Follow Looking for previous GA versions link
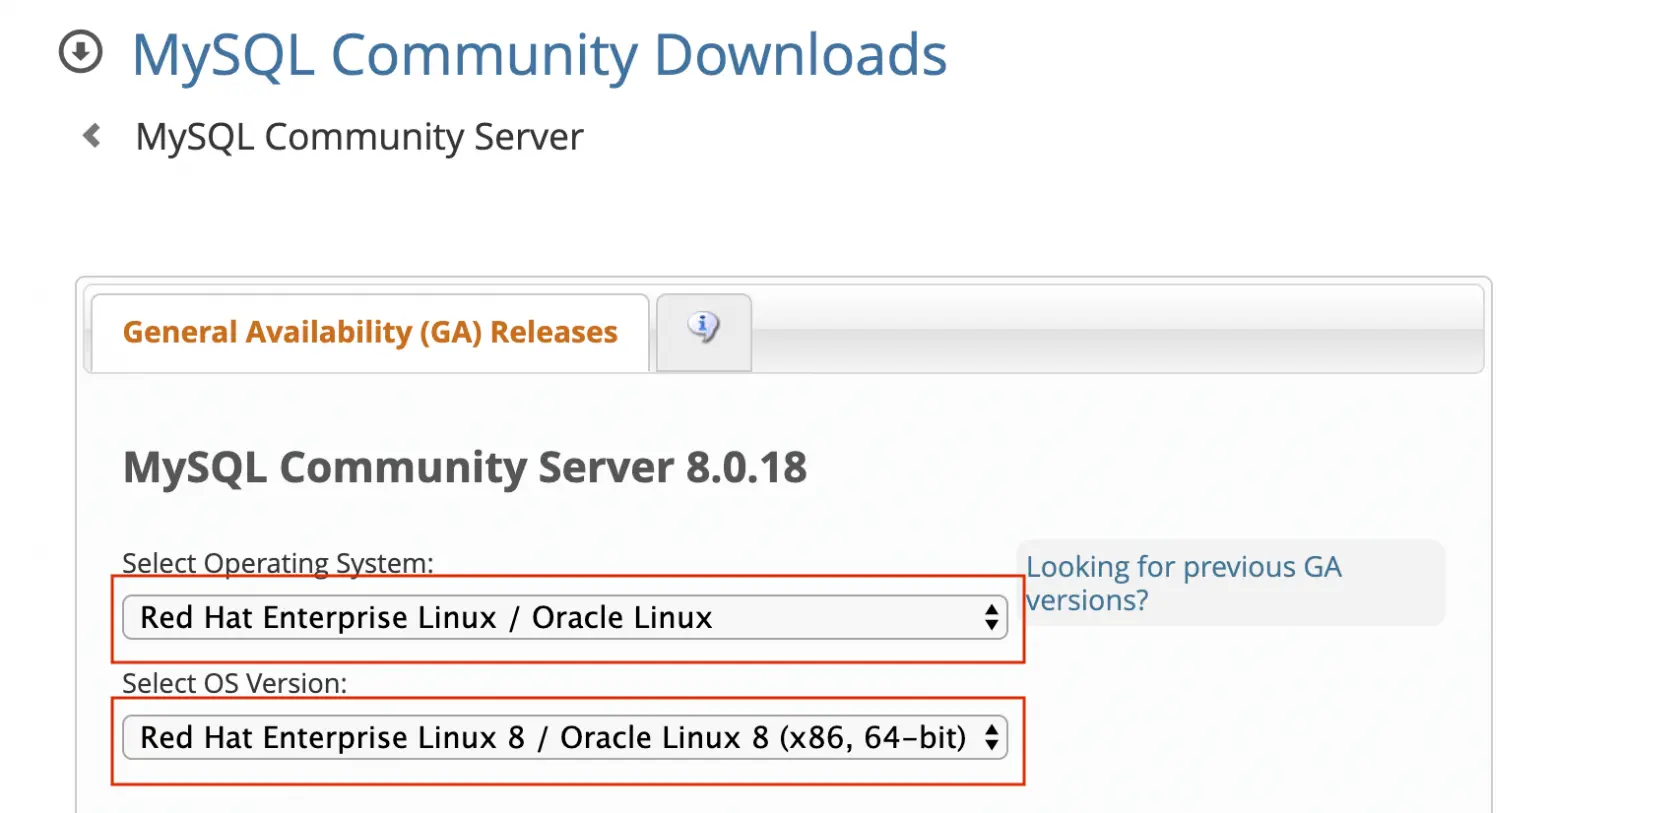 point(1184,583)
